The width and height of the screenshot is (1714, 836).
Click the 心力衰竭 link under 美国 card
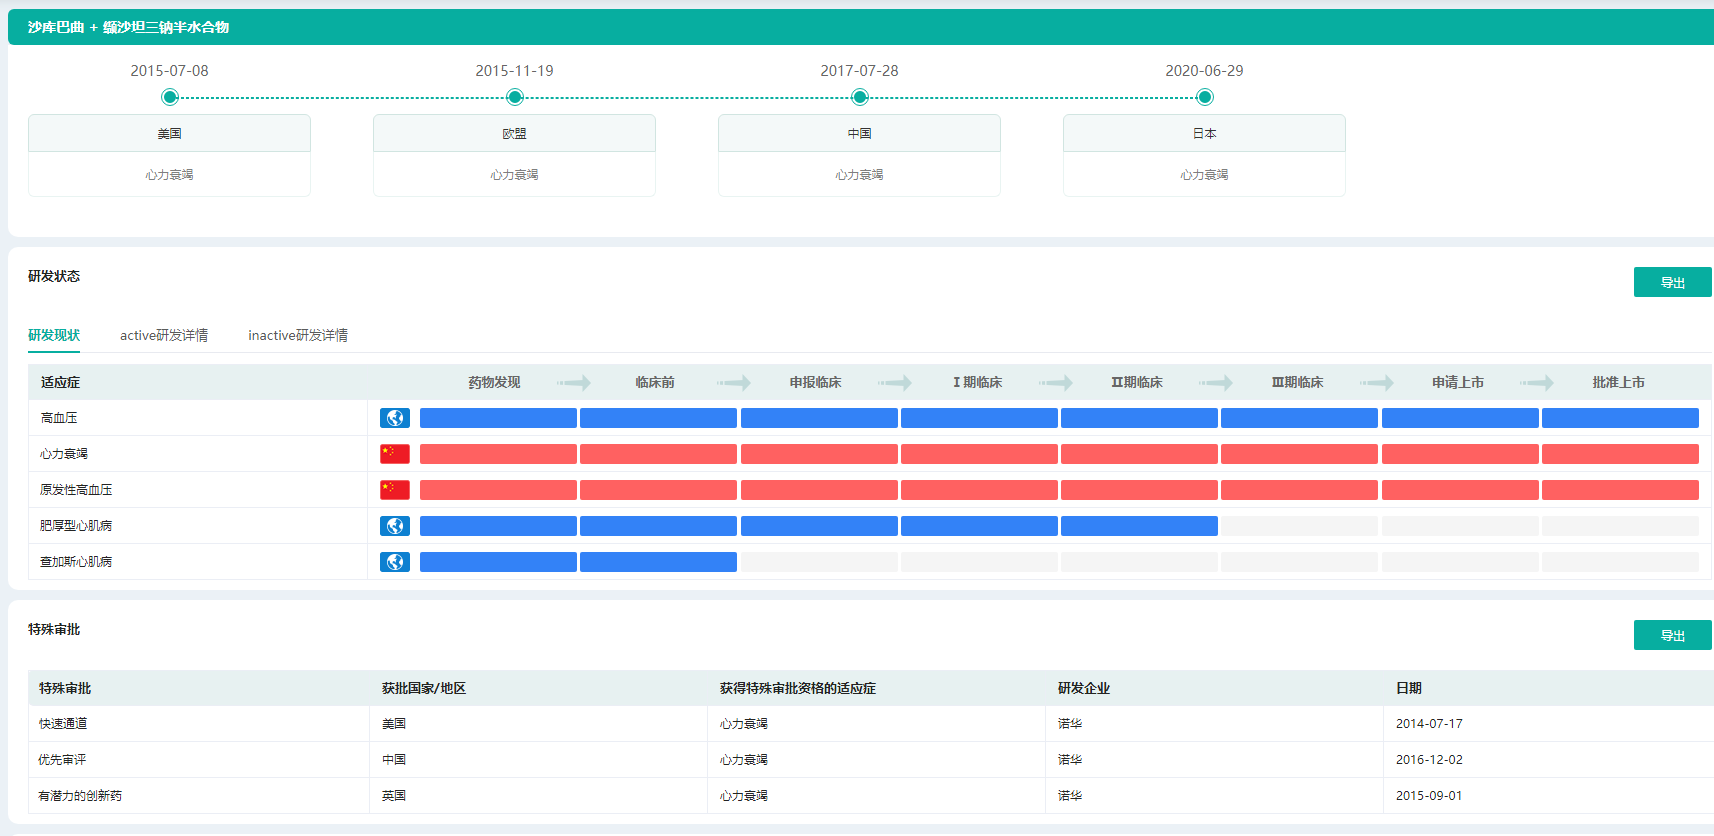(169, 175)
